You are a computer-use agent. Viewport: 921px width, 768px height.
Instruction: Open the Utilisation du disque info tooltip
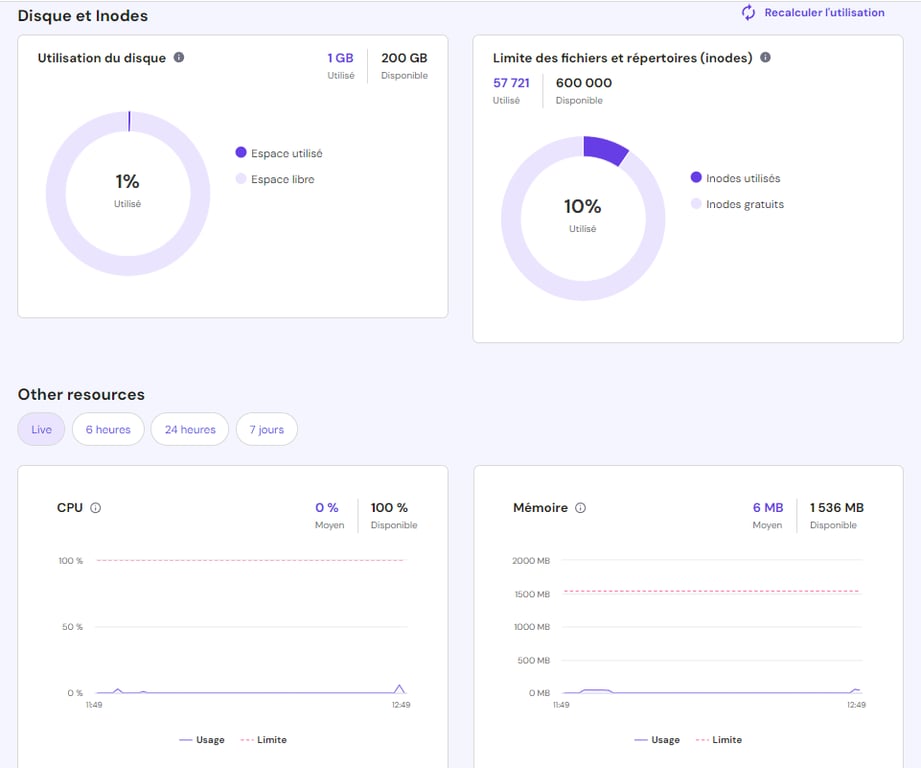tap(180, 58)
